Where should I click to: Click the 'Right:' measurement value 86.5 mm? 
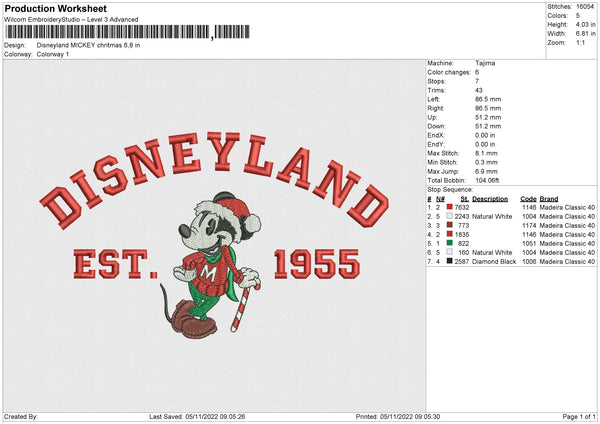click(x=488, y=108)
